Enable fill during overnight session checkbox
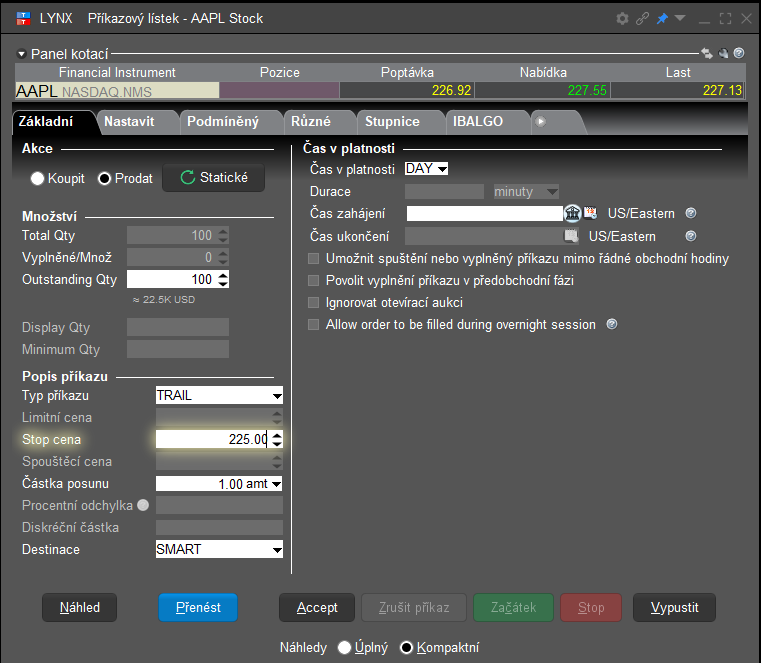This screenshot has height=663, width=761. [314, 324]
